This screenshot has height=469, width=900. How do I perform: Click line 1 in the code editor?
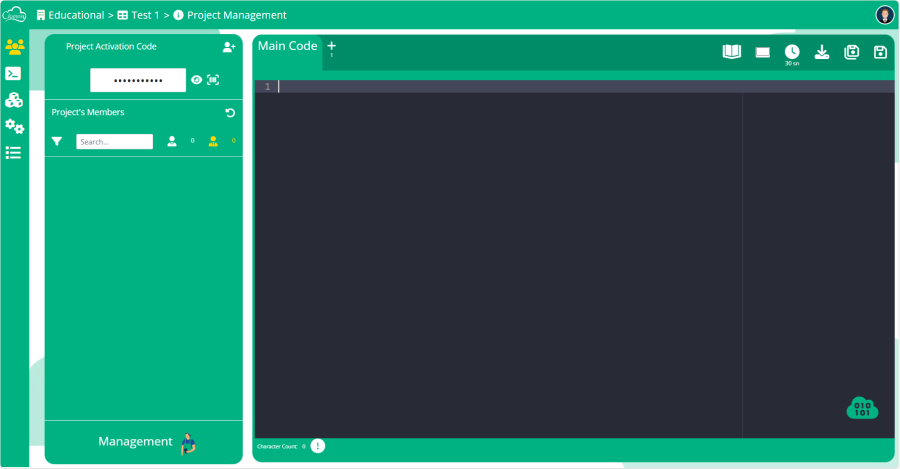(x=574, y=87)
